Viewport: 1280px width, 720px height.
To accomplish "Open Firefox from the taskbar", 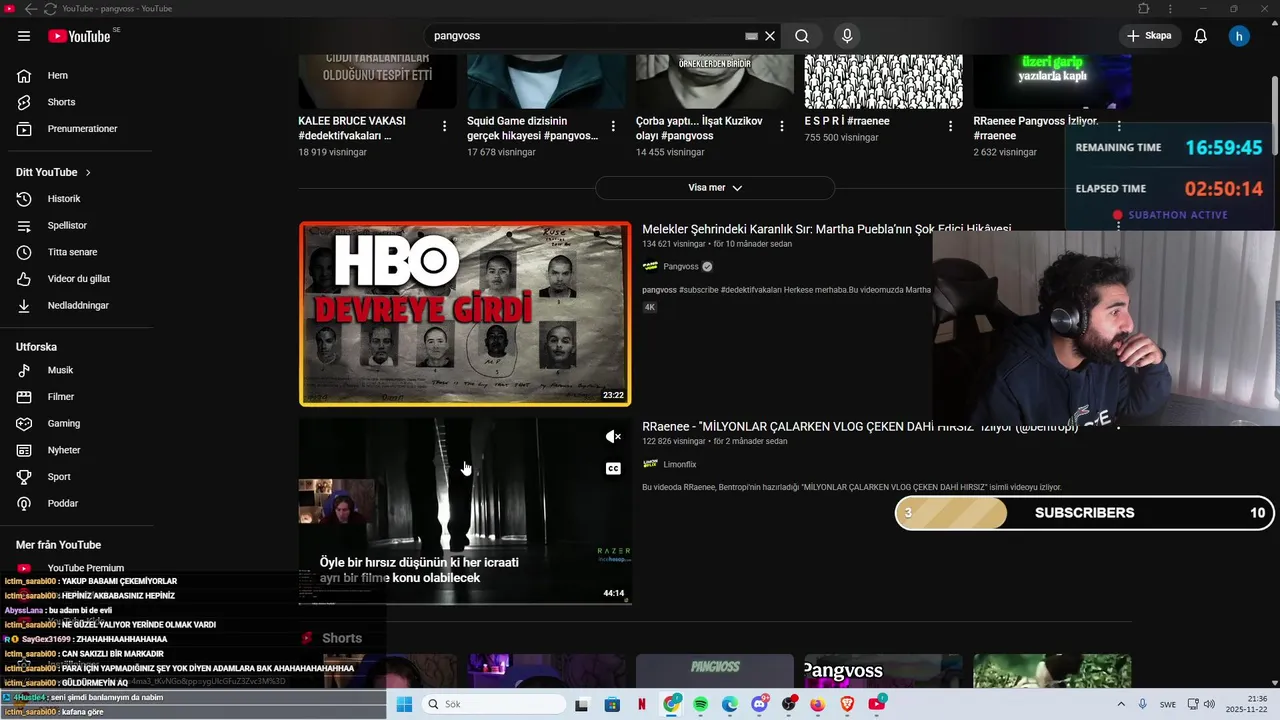I will (x=818, y=704).
